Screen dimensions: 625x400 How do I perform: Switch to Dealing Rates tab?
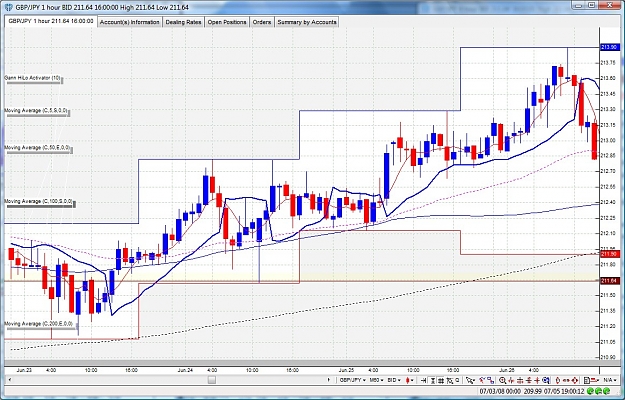183,22
